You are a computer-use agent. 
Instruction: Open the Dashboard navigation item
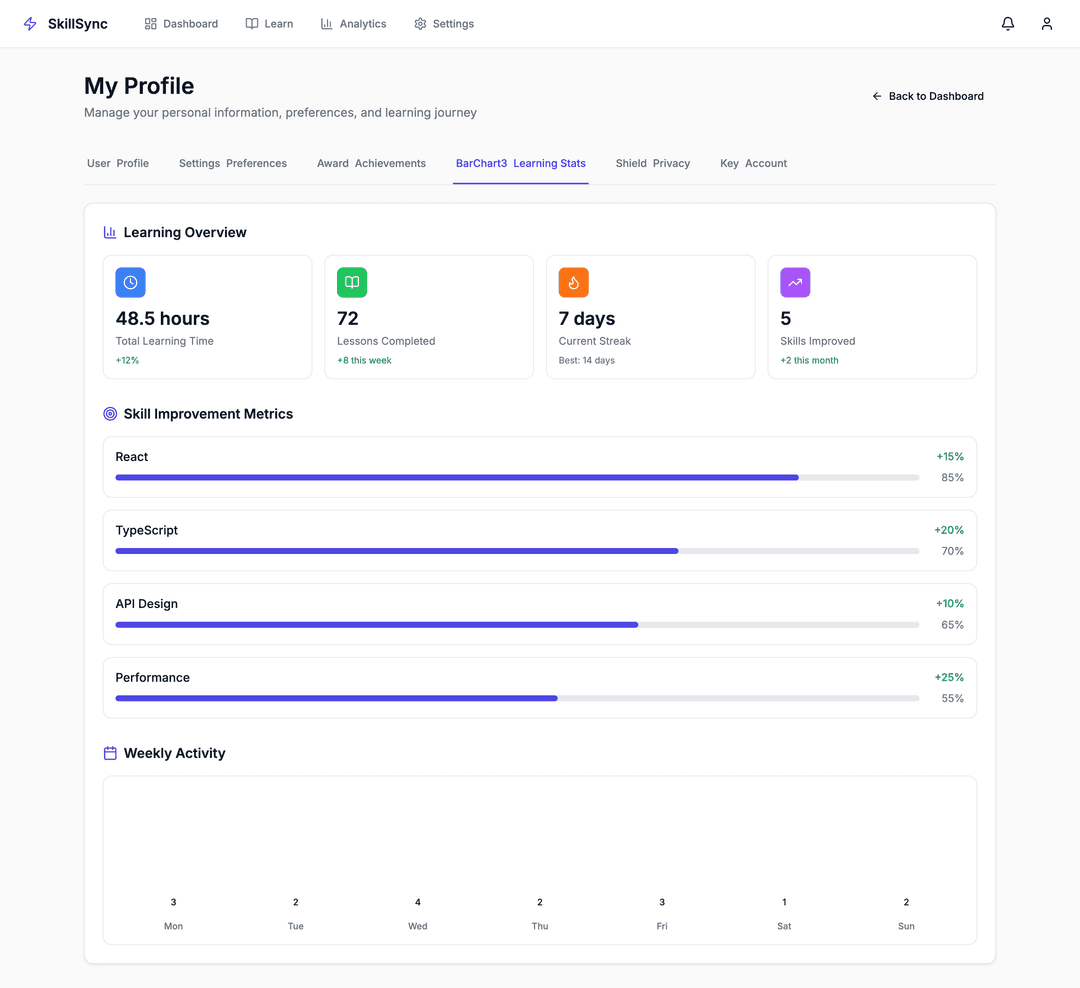(181, 24)
